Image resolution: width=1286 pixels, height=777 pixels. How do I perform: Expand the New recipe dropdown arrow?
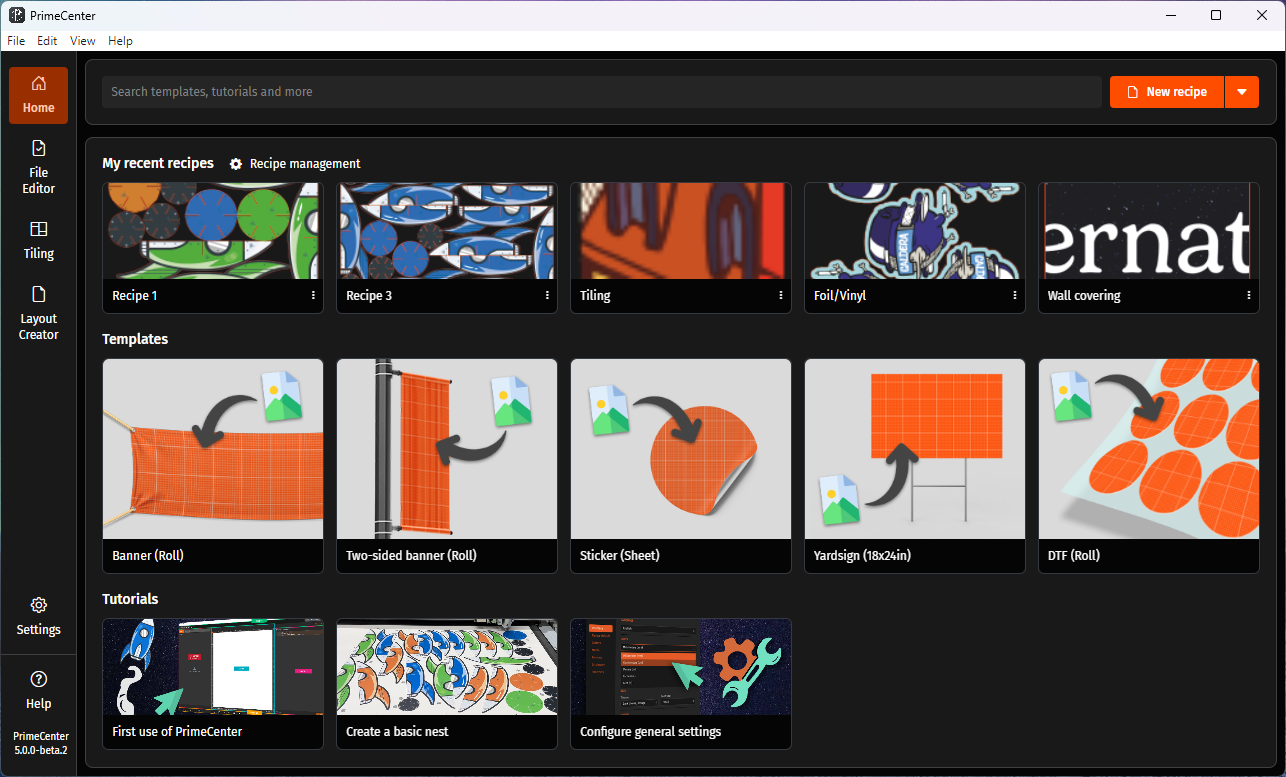(1242, 92)
